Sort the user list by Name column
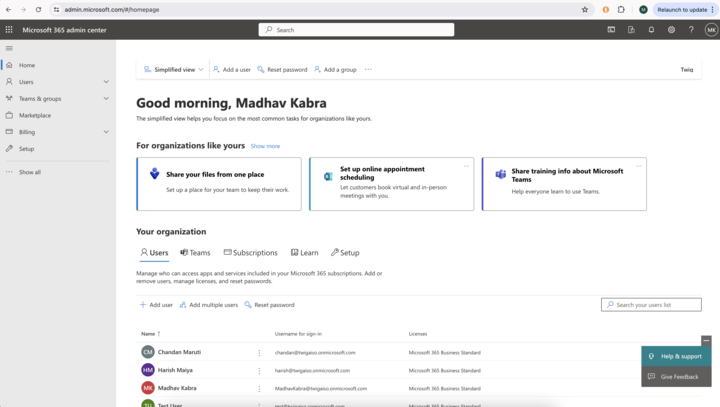The image size is (720, 407). click(x=148, y=334)
